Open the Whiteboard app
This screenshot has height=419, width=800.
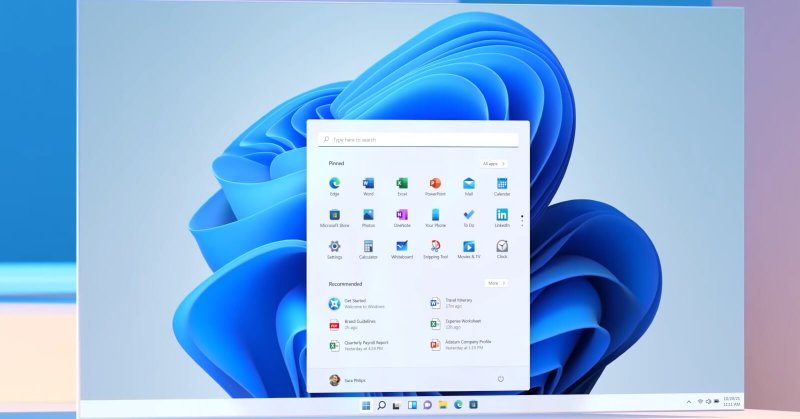coord(402,250)
